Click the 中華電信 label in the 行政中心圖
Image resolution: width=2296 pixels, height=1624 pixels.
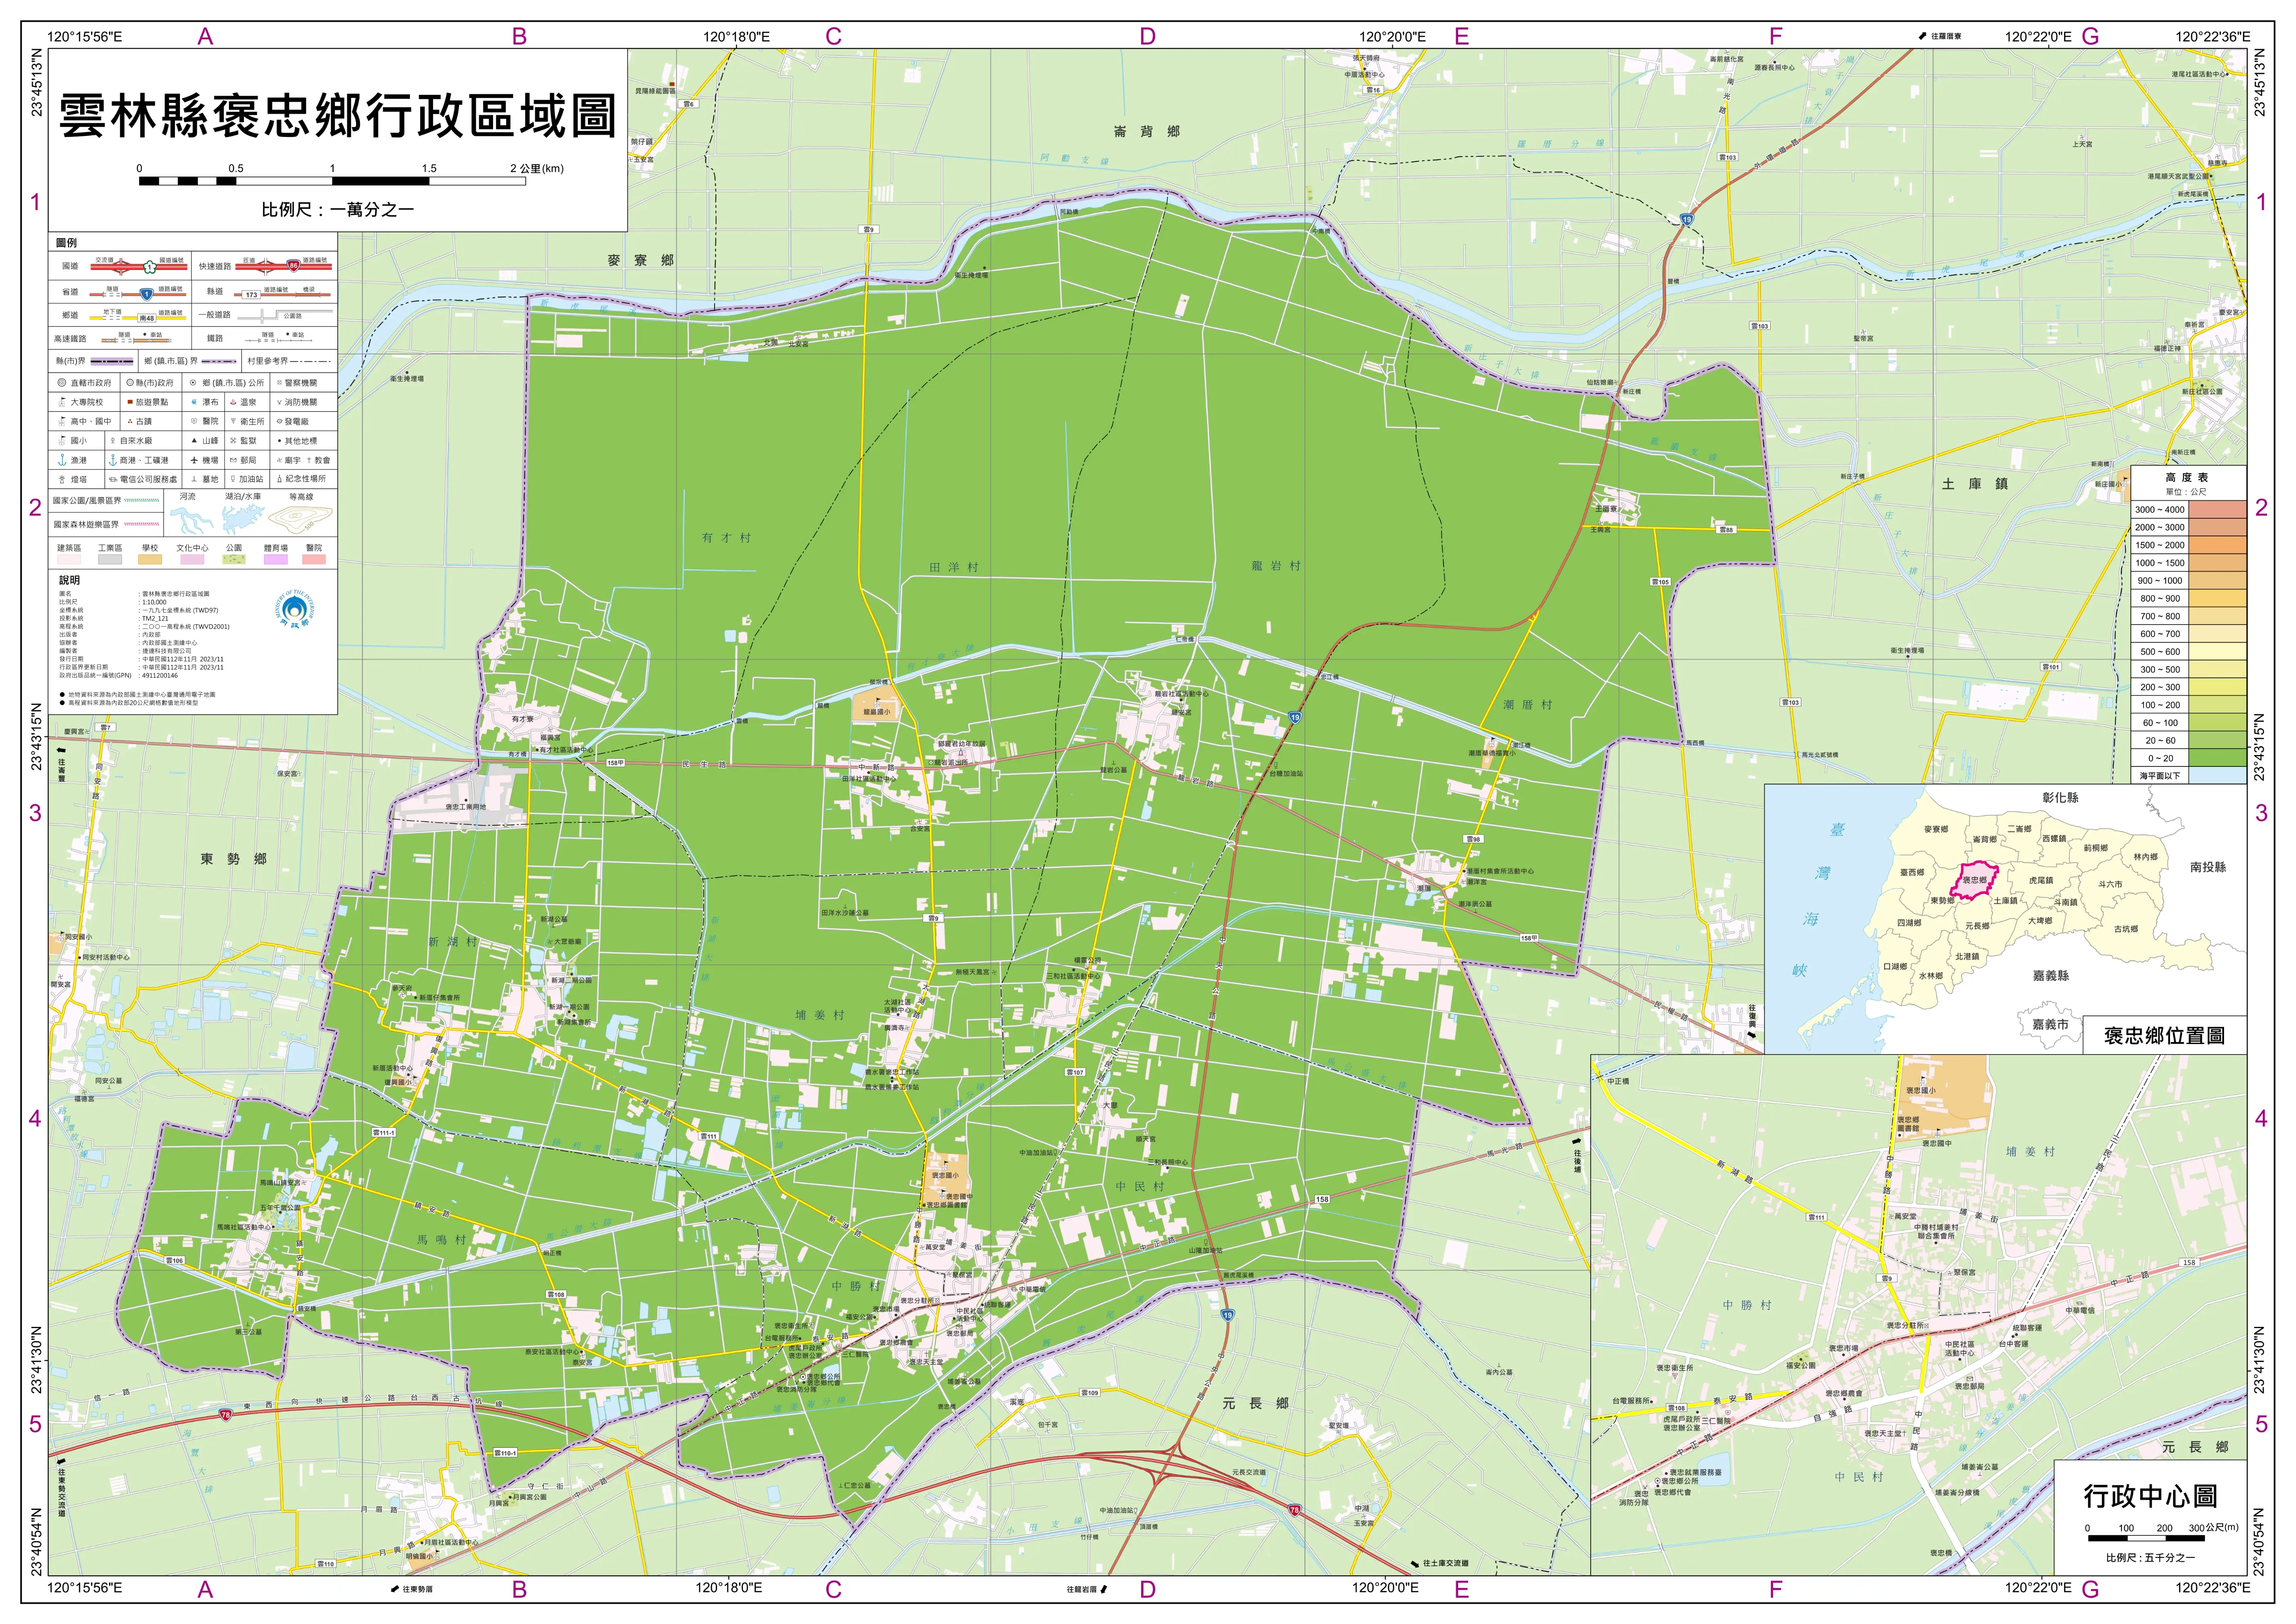2080,1310
